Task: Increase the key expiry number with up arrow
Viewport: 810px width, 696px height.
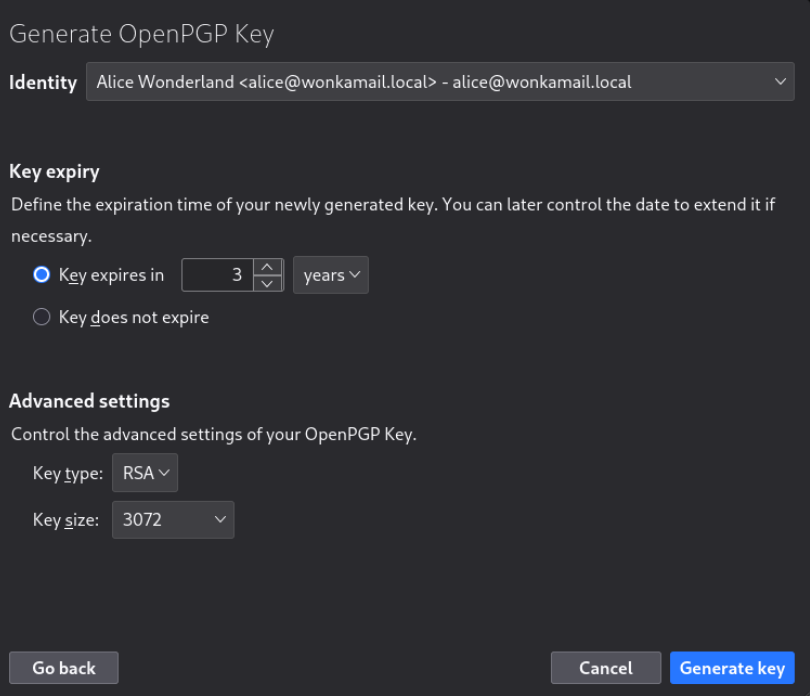Action: (267, 267)
